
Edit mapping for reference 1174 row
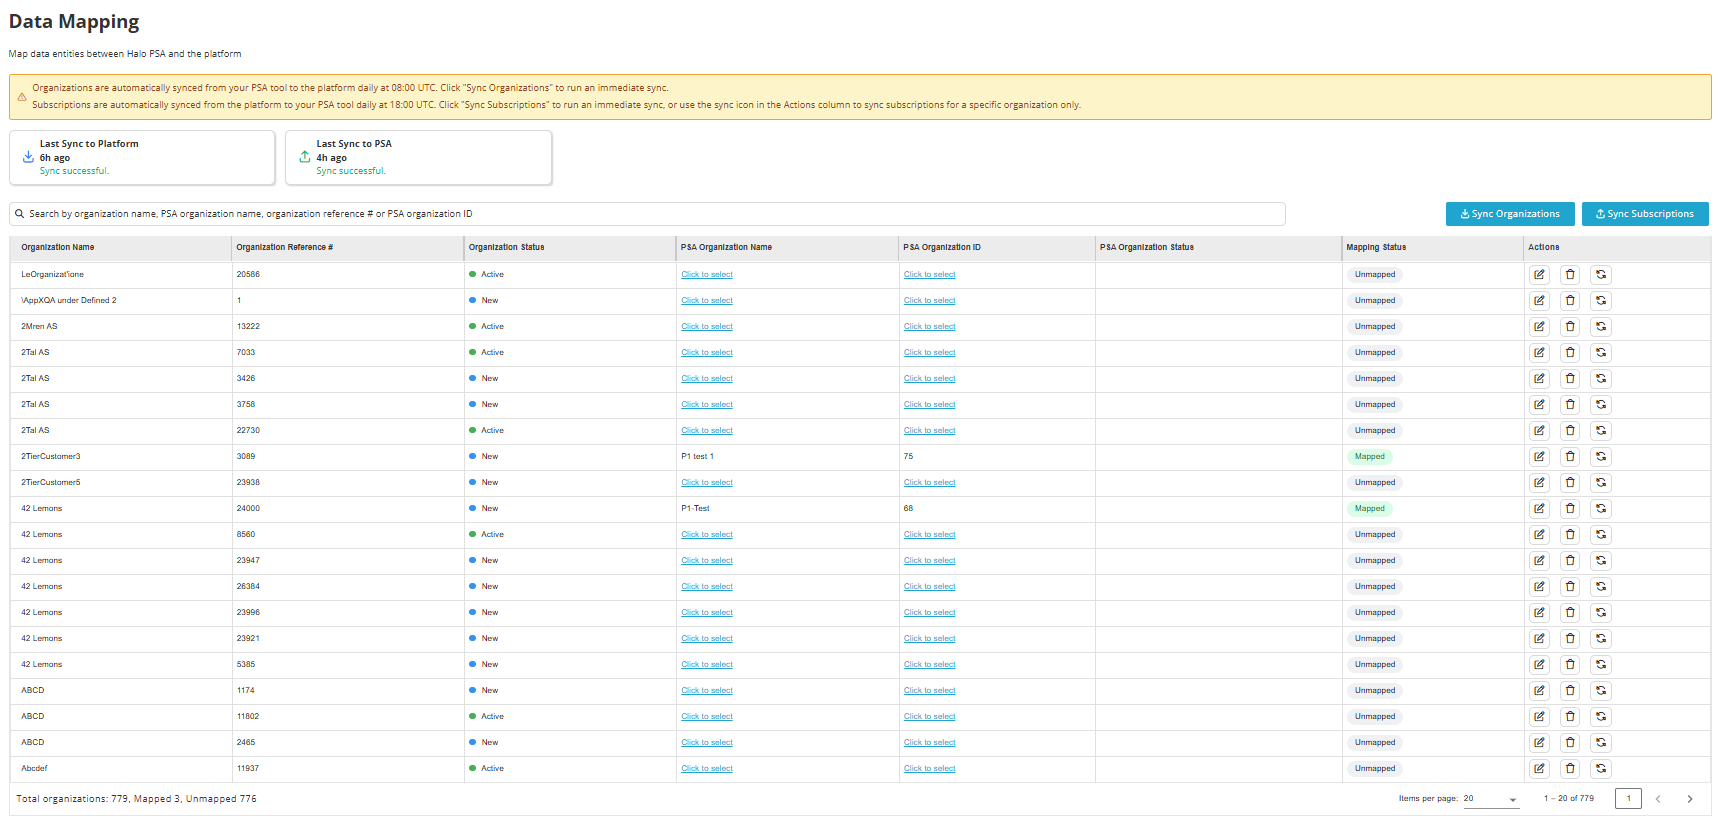pos(1539,690)
